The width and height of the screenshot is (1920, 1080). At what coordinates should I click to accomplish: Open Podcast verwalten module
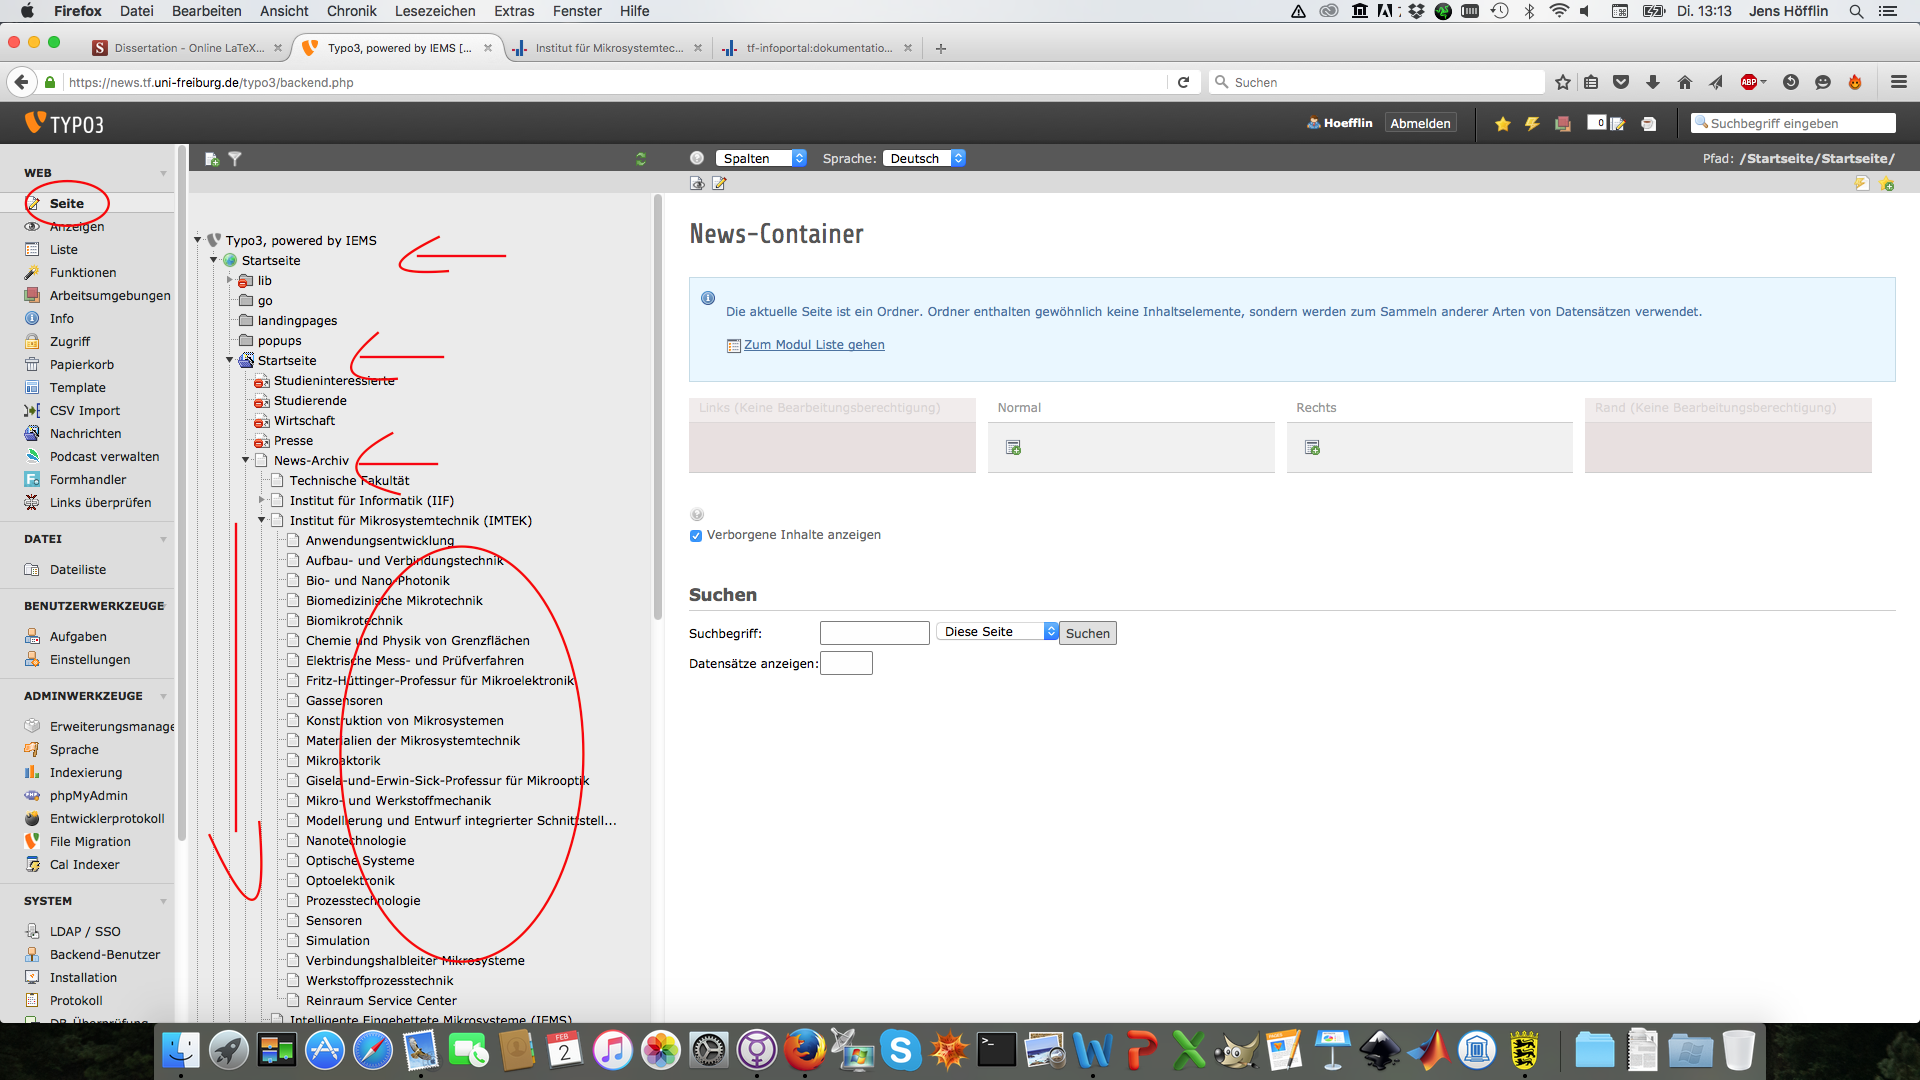click(x=104, y=457)
